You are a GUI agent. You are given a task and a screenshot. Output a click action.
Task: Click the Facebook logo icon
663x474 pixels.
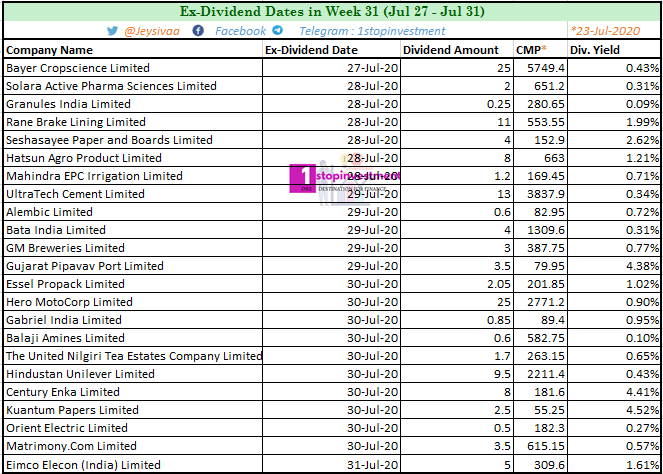198,30
